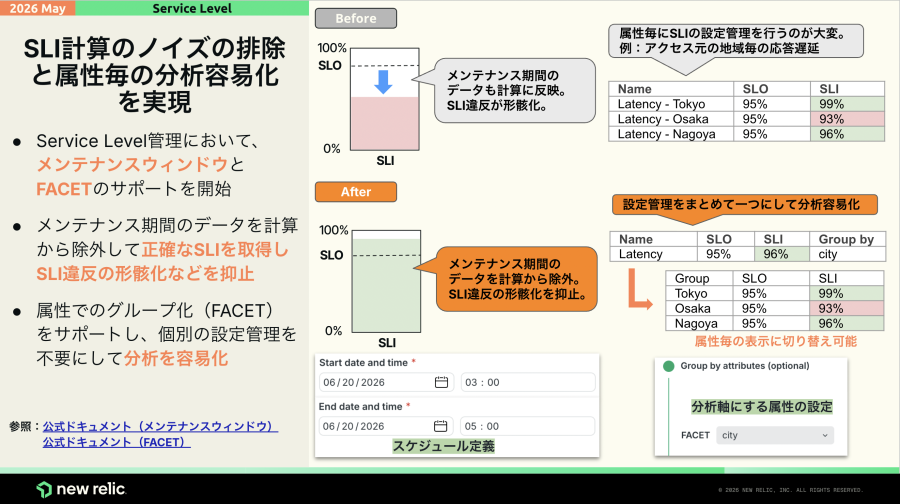Click the 2026 May header label
The width and height of the screenshot is (900, 504).
(38, 8)
